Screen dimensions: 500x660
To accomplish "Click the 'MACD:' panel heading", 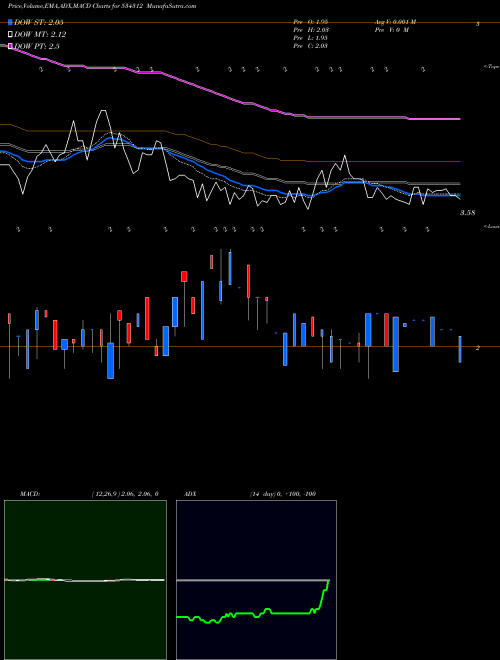I will tap(30, 494).
